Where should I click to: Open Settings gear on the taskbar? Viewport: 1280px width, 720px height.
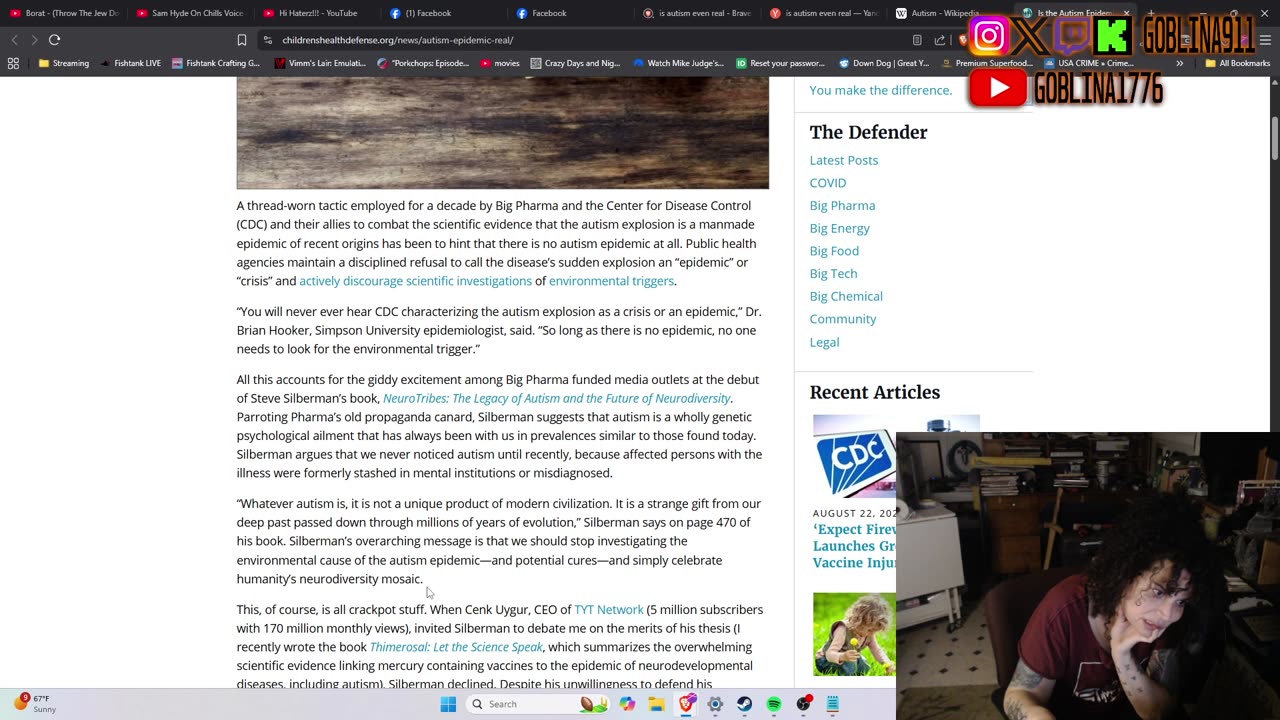coord(715,704)
